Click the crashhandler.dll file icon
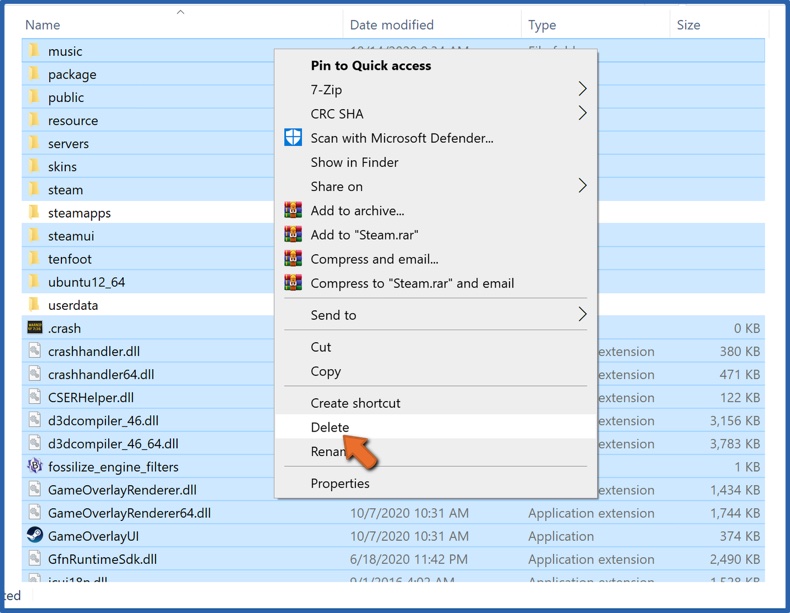Viewport: 790px width, 613px height. coord(35,351)
